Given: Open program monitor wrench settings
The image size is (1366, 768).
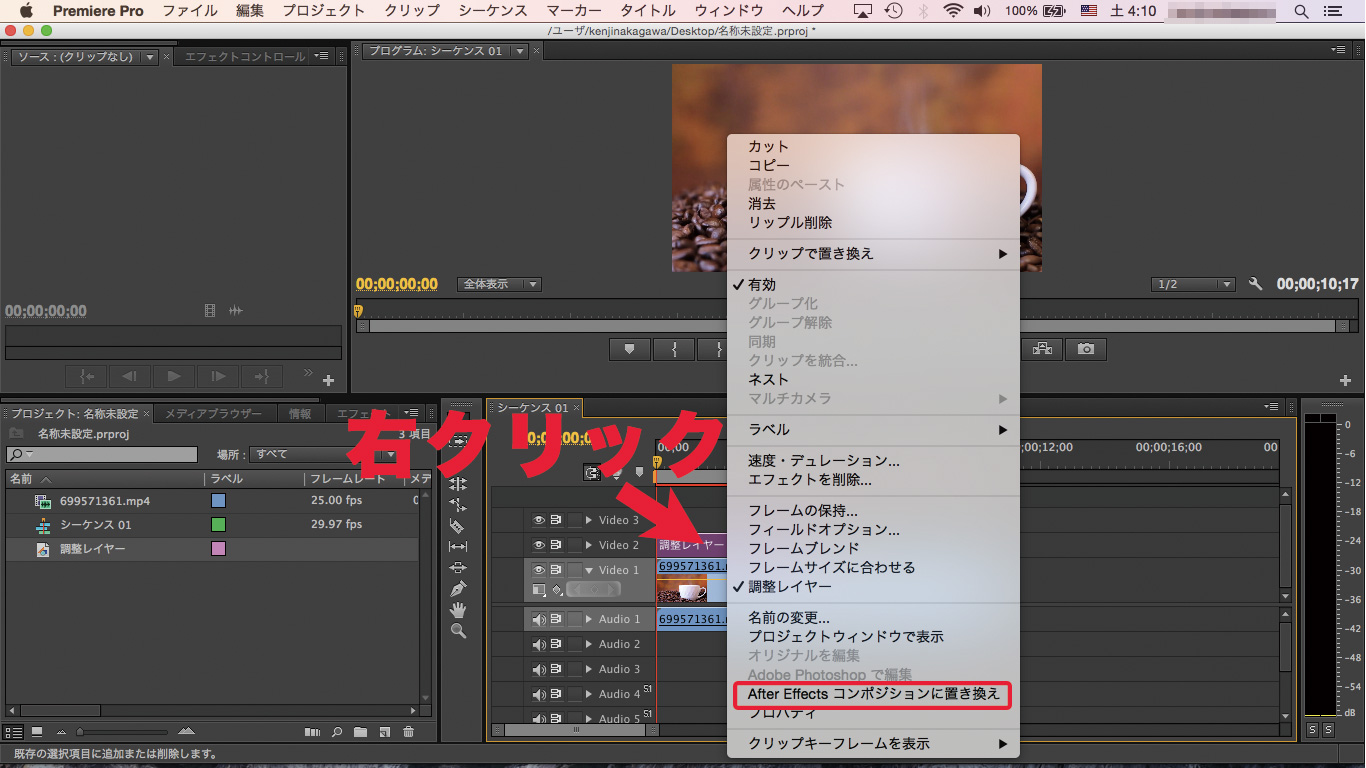Looking at the screenshot, I should (1256, 284).
